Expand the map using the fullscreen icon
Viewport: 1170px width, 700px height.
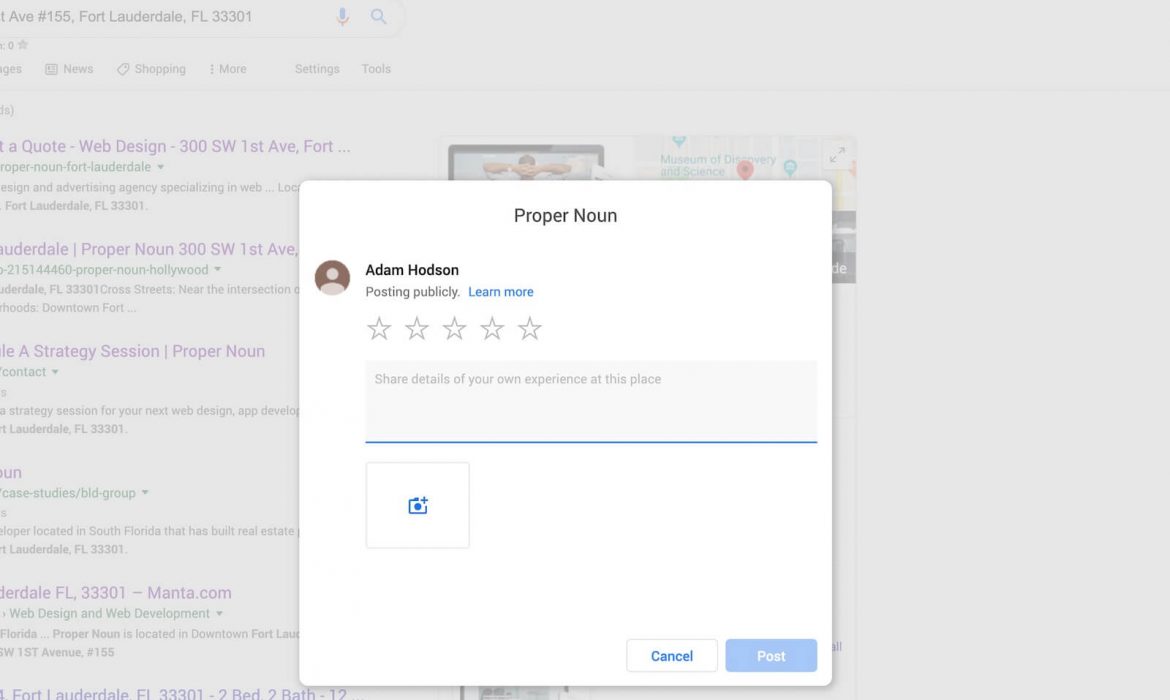tap(837, 154)
